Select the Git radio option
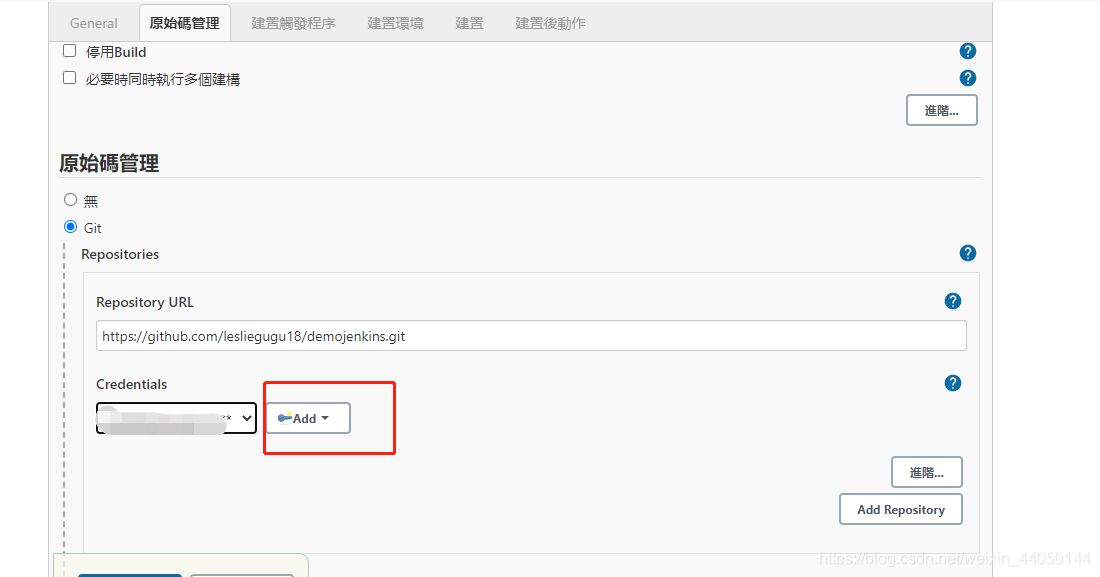Image resolution: width=1100 pixels, height=577 pixels. coord(70,227)
